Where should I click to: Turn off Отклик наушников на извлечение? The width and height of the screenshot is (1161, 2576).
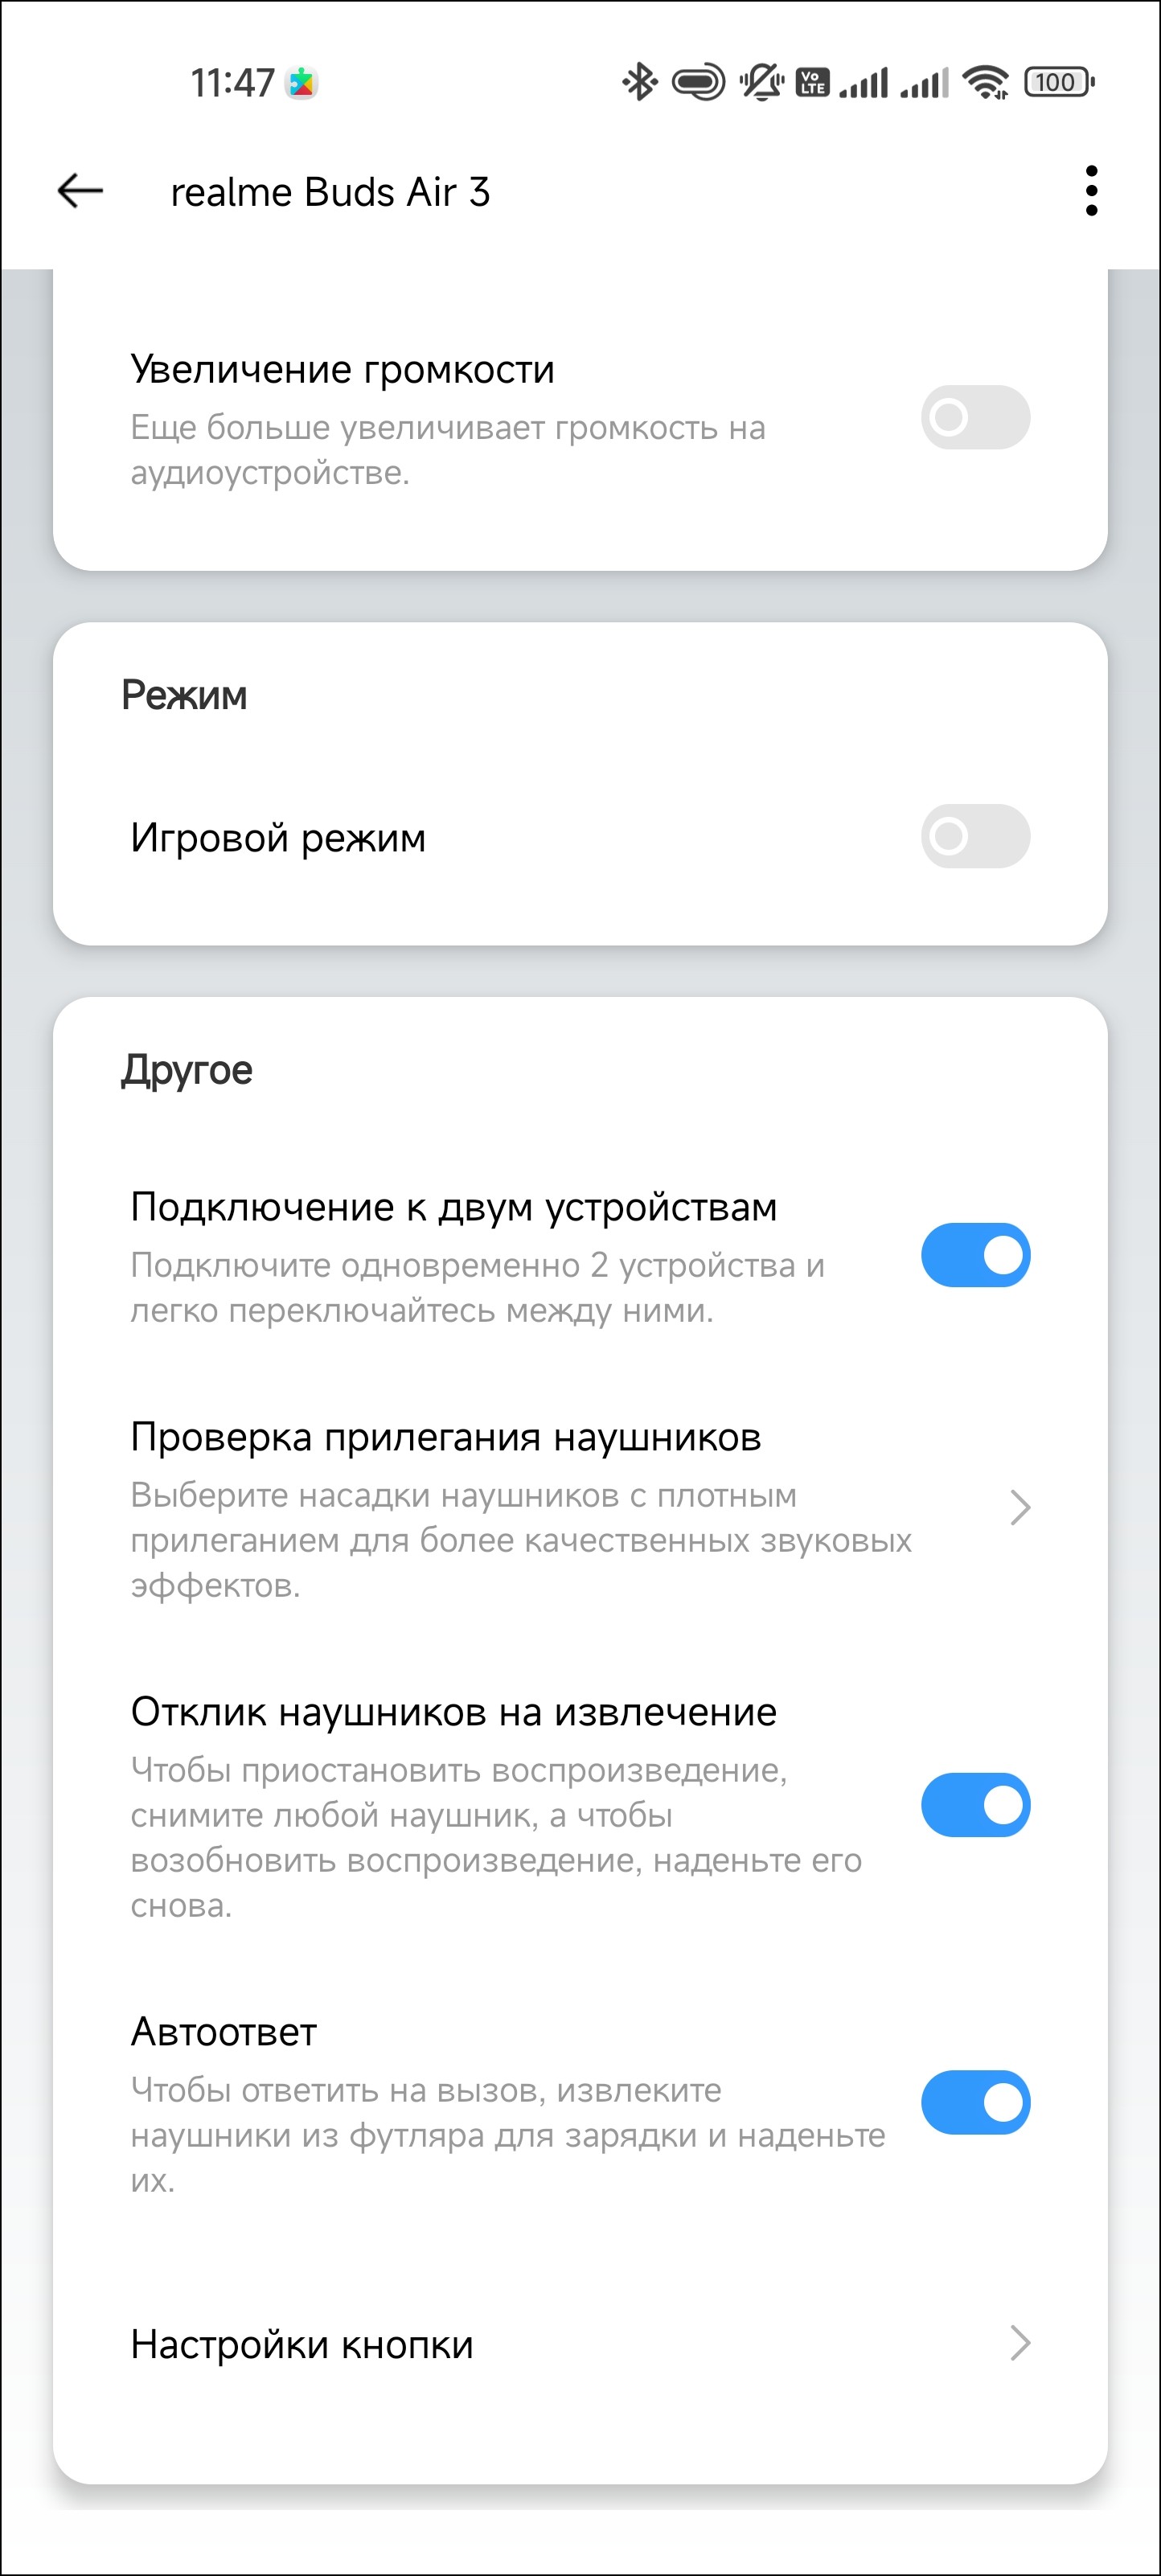tap(975, 1805)
